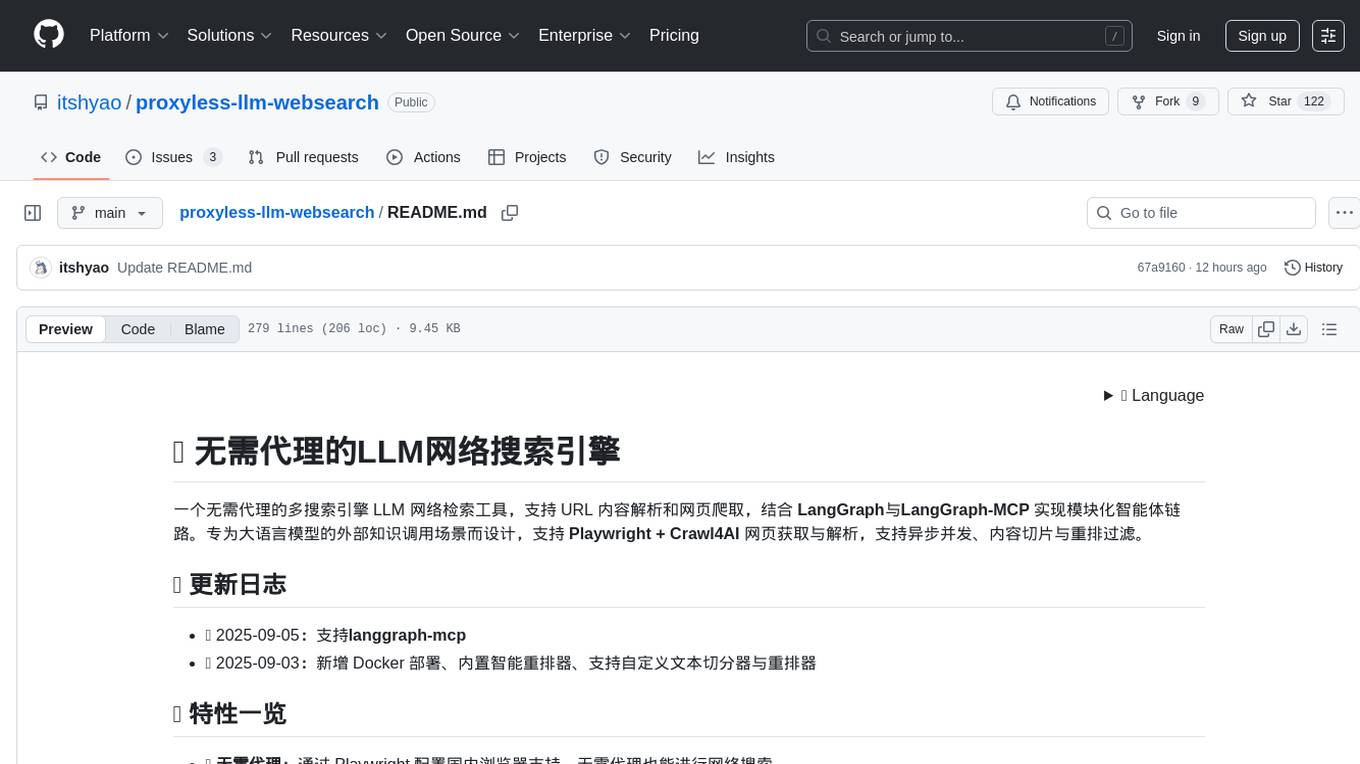Viewport: 1360px width, 764px height.
Task: Open the Resources dropdown
Action: coord(338,35)
